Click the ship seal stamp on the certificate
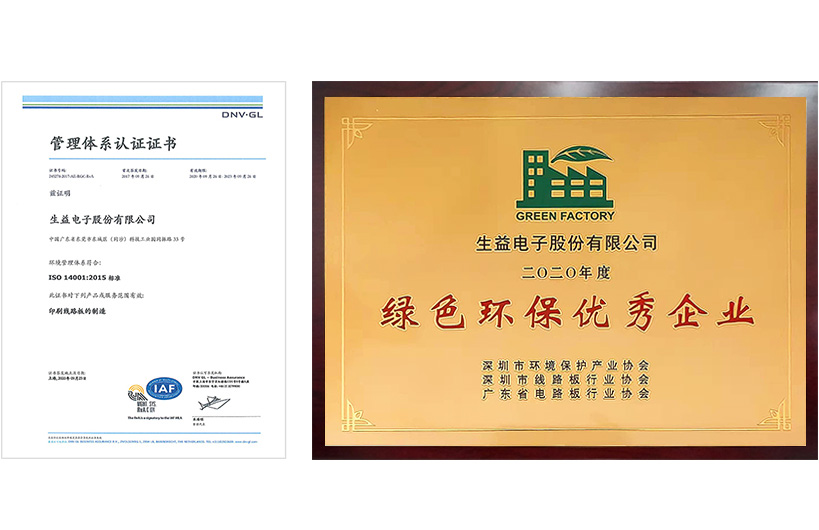The image size is (819, 530). tap(213, 401)
